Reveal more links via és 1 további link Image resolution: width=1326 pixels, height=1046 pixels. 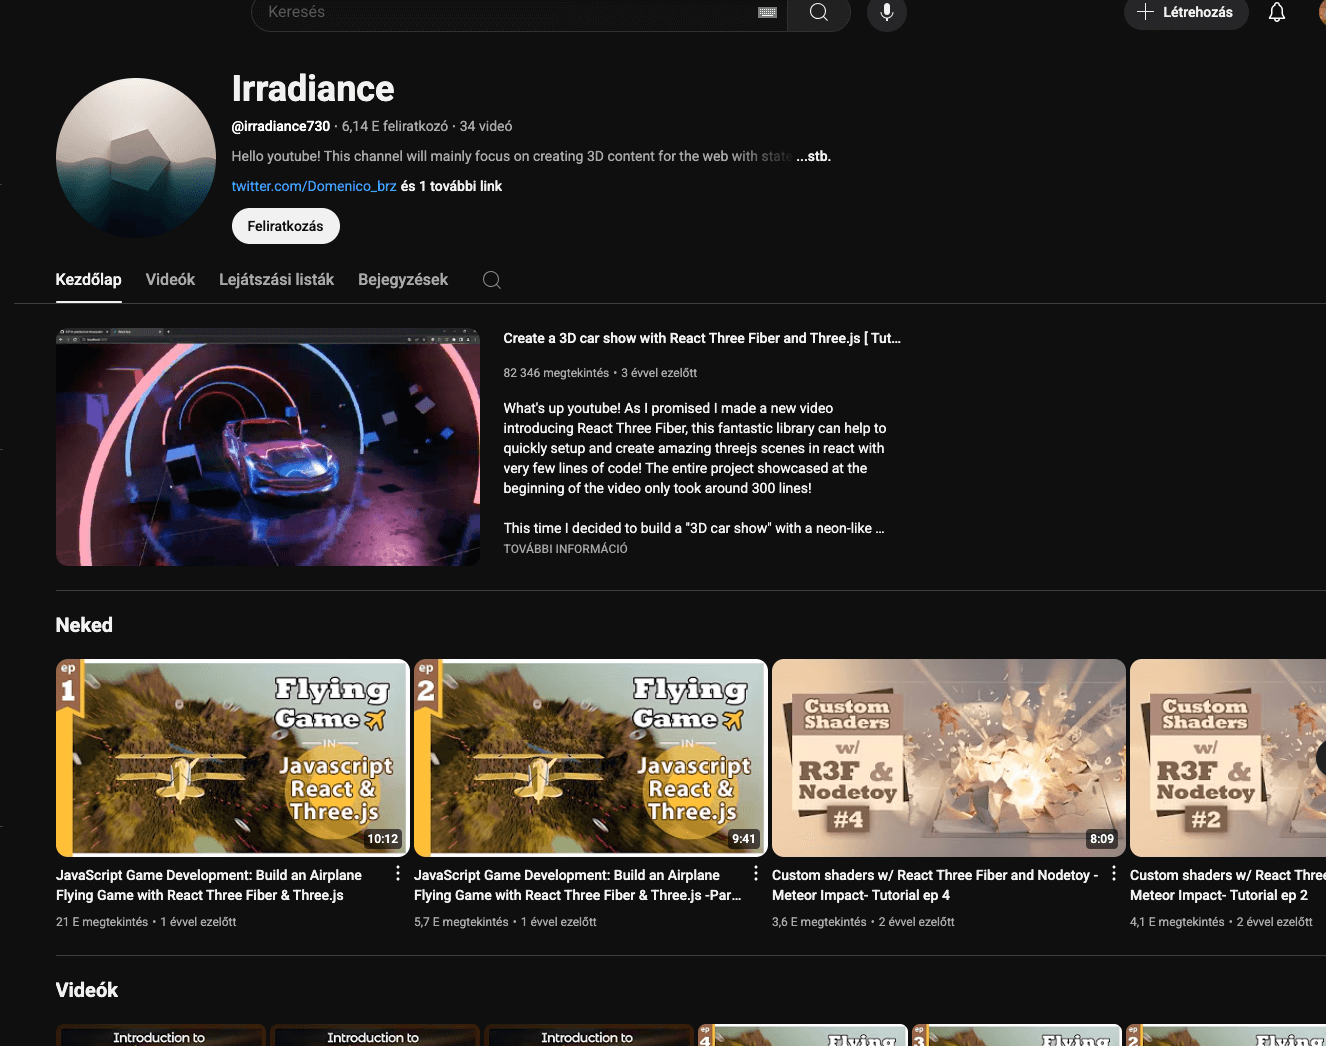pos(450,186)
